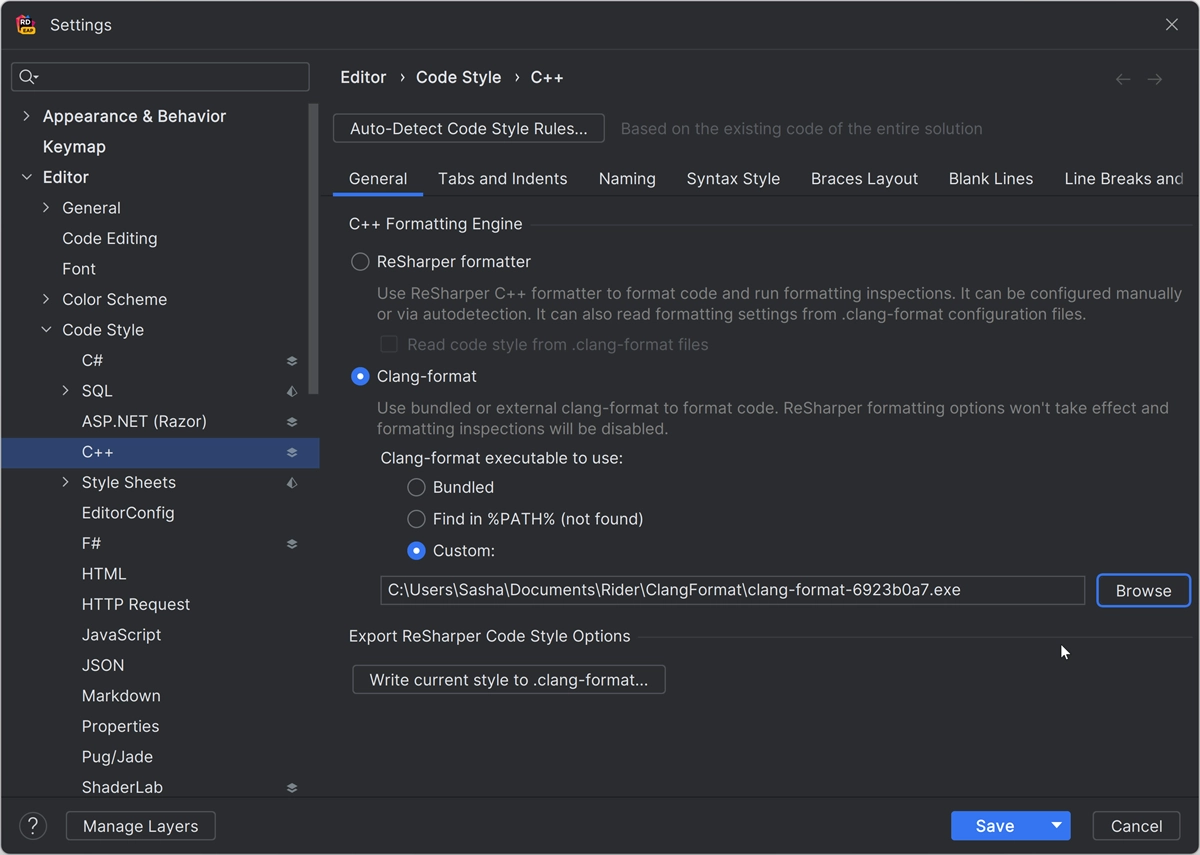
Task: Expand the General node under Editor
Action: (46, 208)
